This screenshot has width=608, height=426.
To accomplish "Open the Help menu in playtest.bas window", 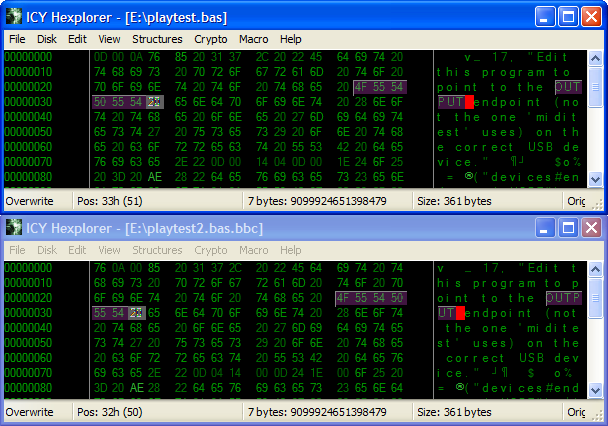I will tap(290, 39).
